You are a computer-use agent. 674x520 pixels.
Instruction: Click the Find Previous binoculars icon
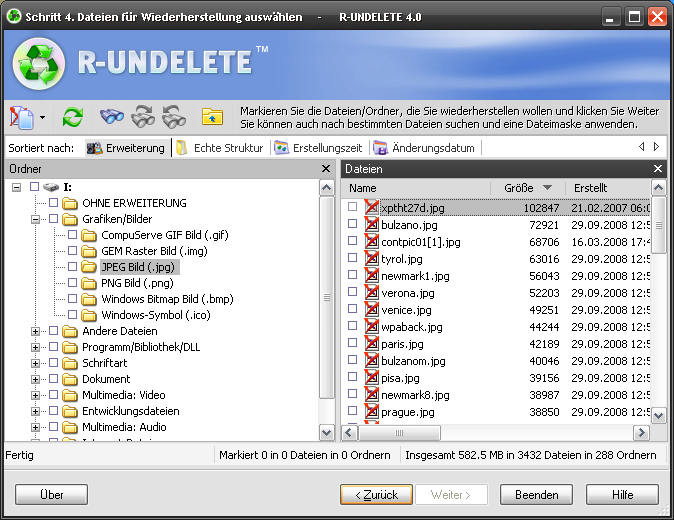[174, 116]
